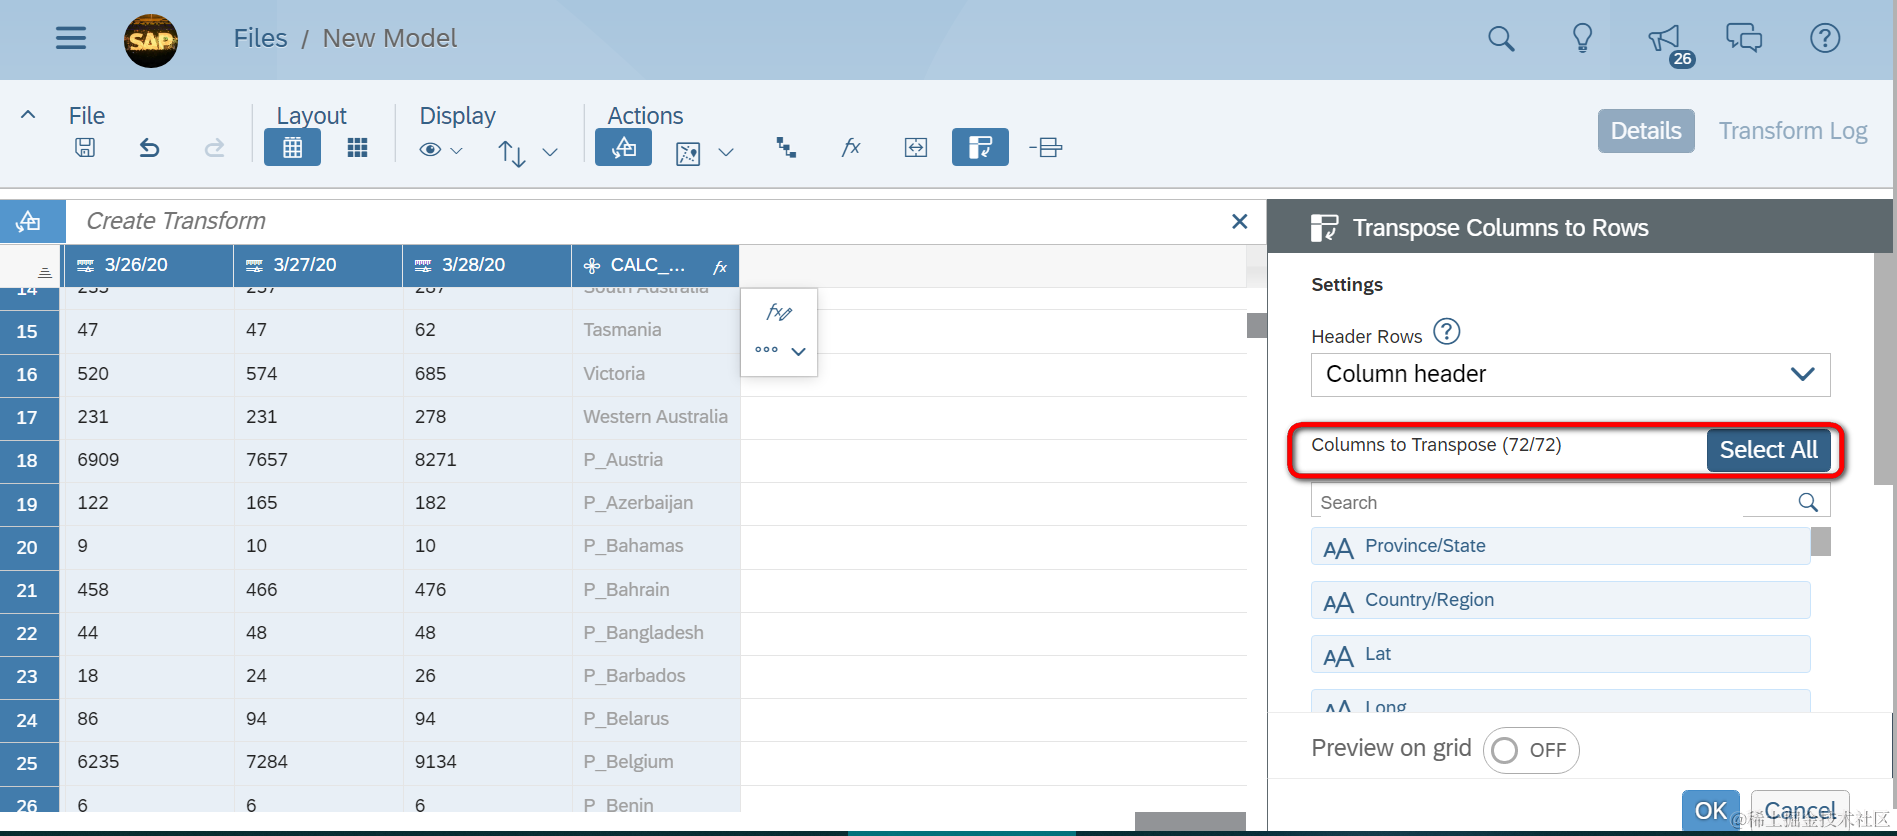Open the Transform Log panel
This screenshot has width=1897, height=836.
coord(1793,131)
